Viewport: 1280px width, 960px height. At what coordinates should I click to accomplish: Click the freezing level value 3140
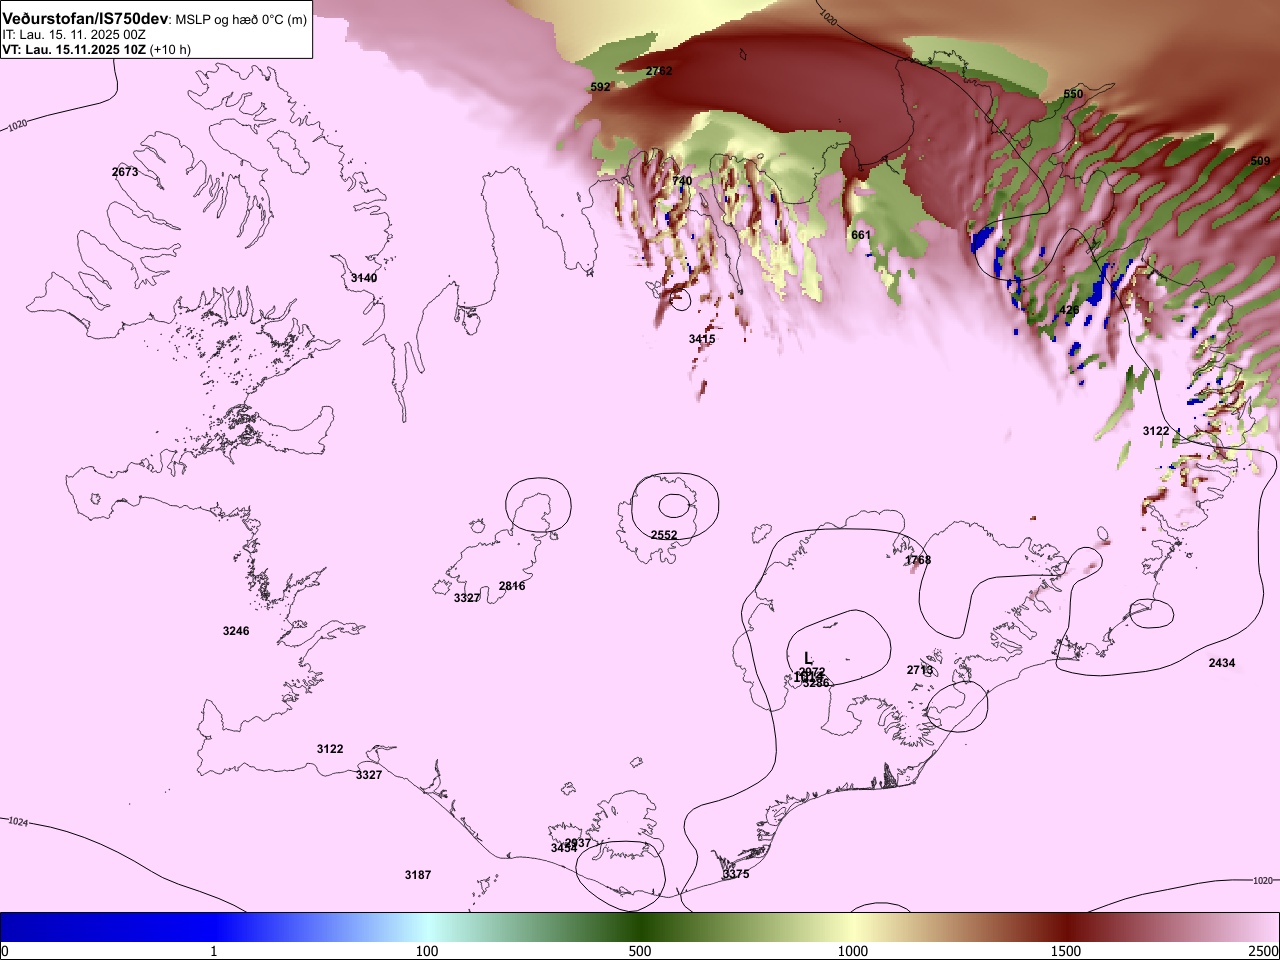[x=364, y=277]
